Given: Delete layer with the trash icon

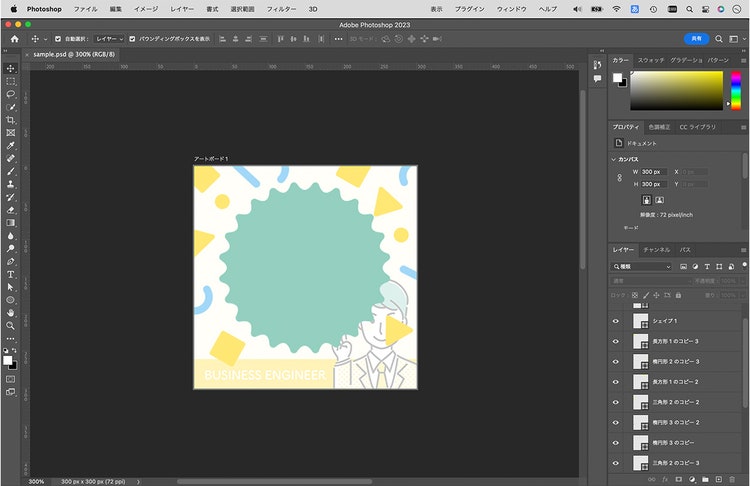Looking at the screenshot, I should point(732,479).
